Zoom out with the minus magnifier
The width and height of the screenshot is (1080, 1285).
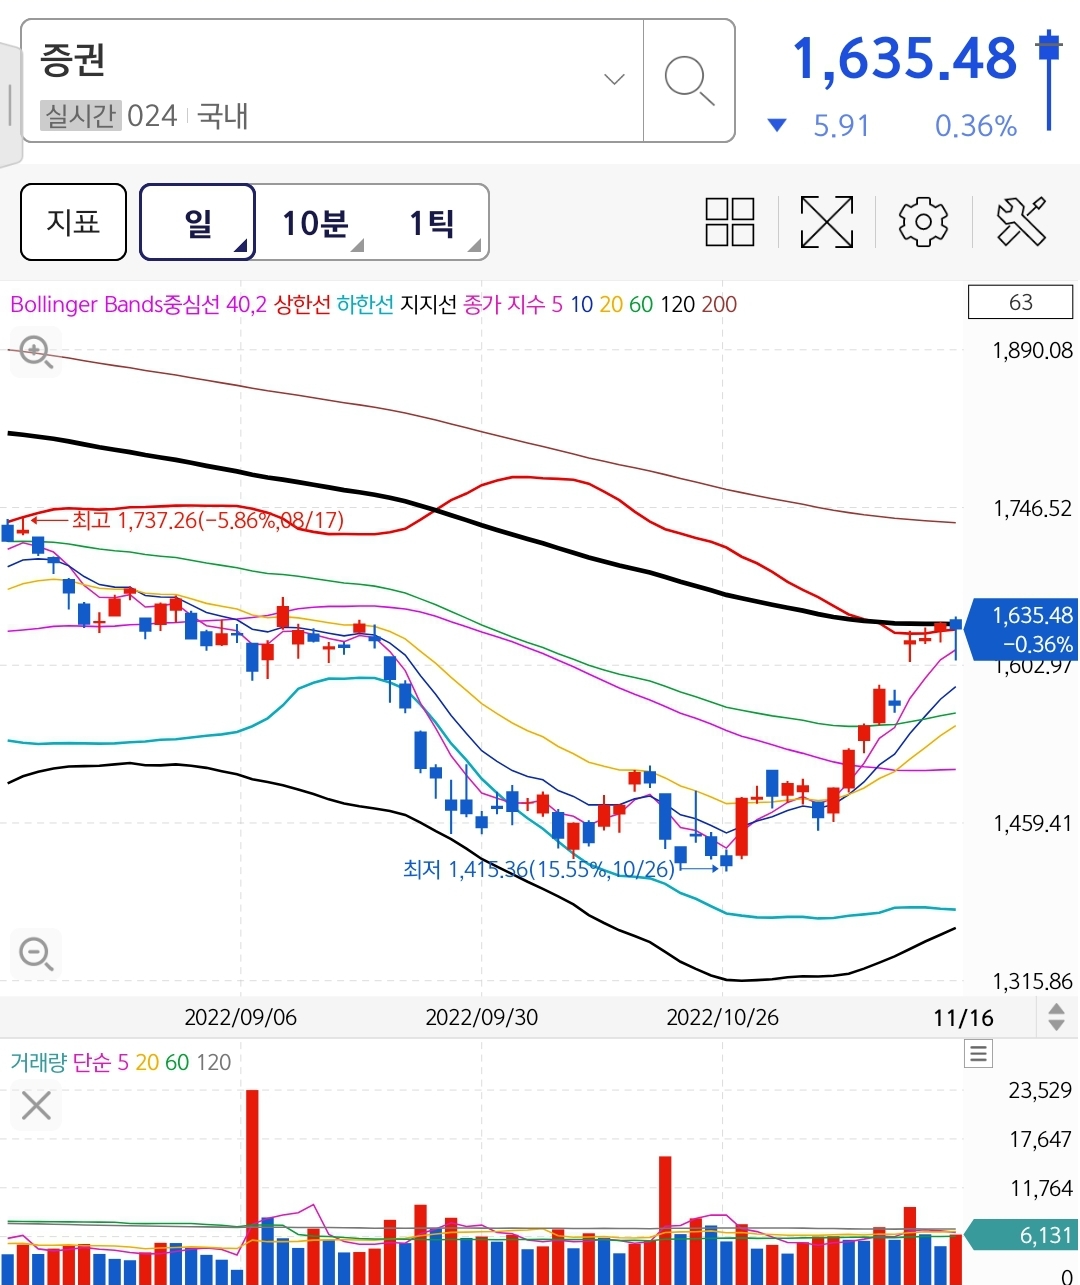coord(36,953)
